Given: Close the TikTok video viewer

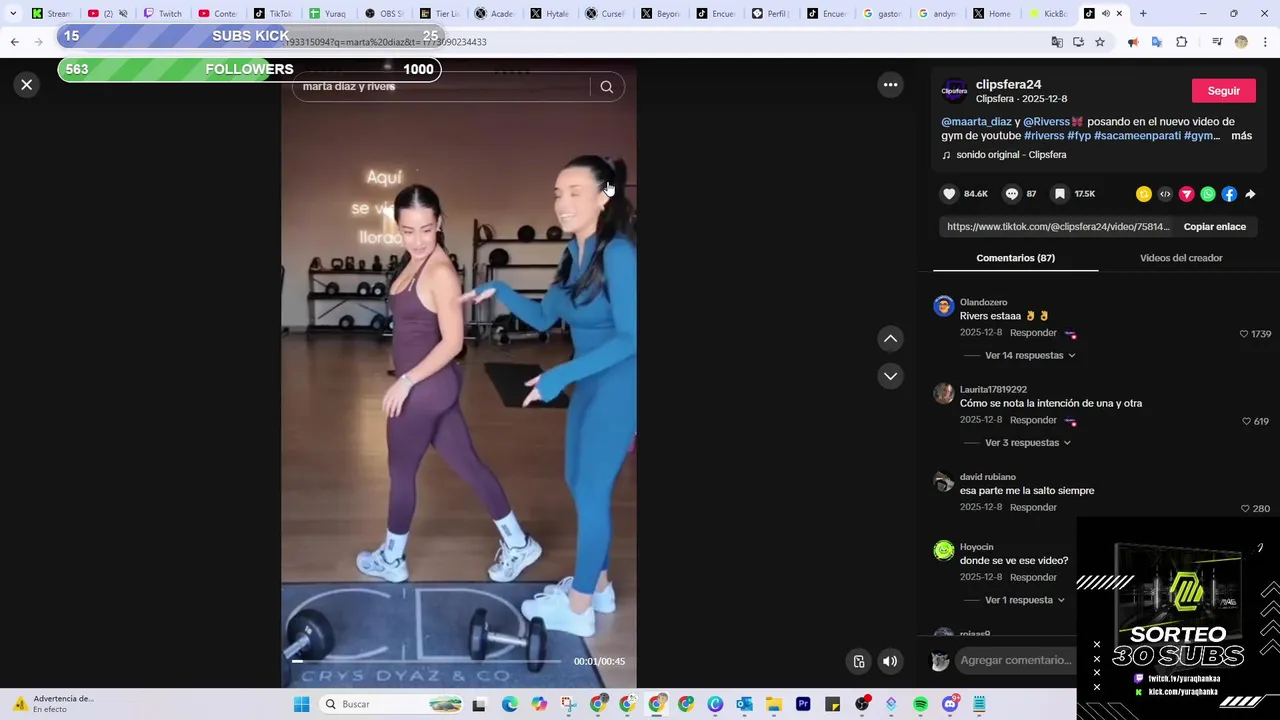Looking at the screenshot, I should point(27,85).
